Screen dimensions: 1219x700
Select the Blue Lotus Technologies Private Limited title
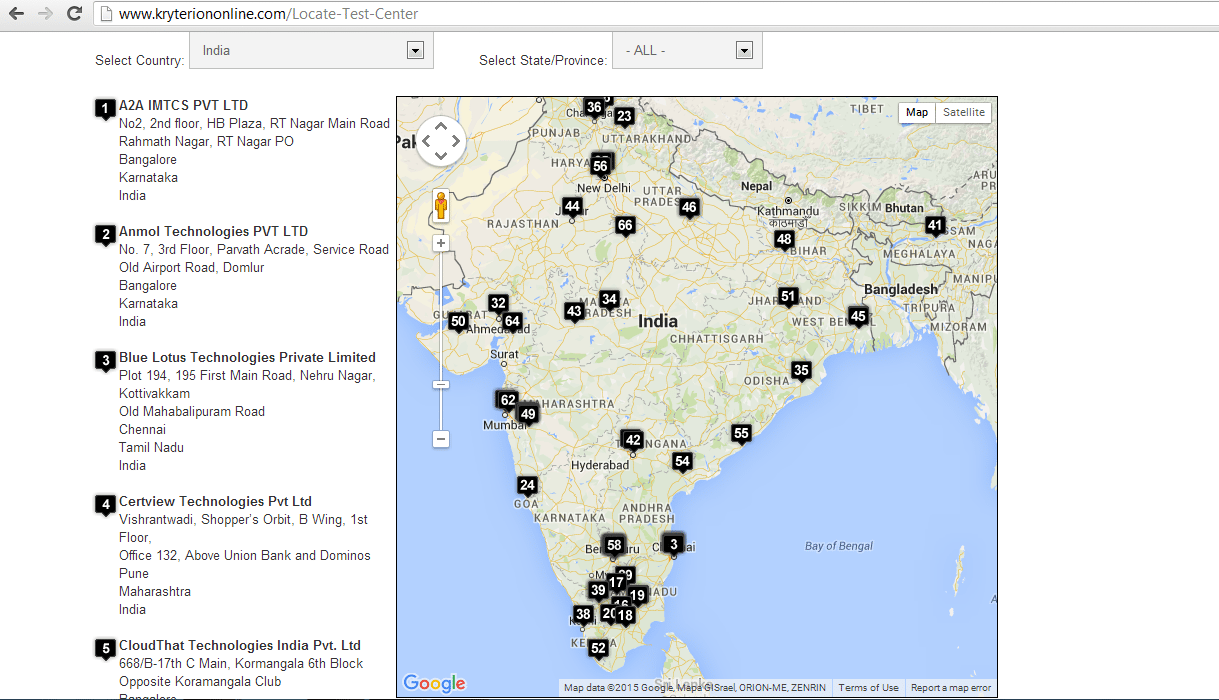pos(247,357)
